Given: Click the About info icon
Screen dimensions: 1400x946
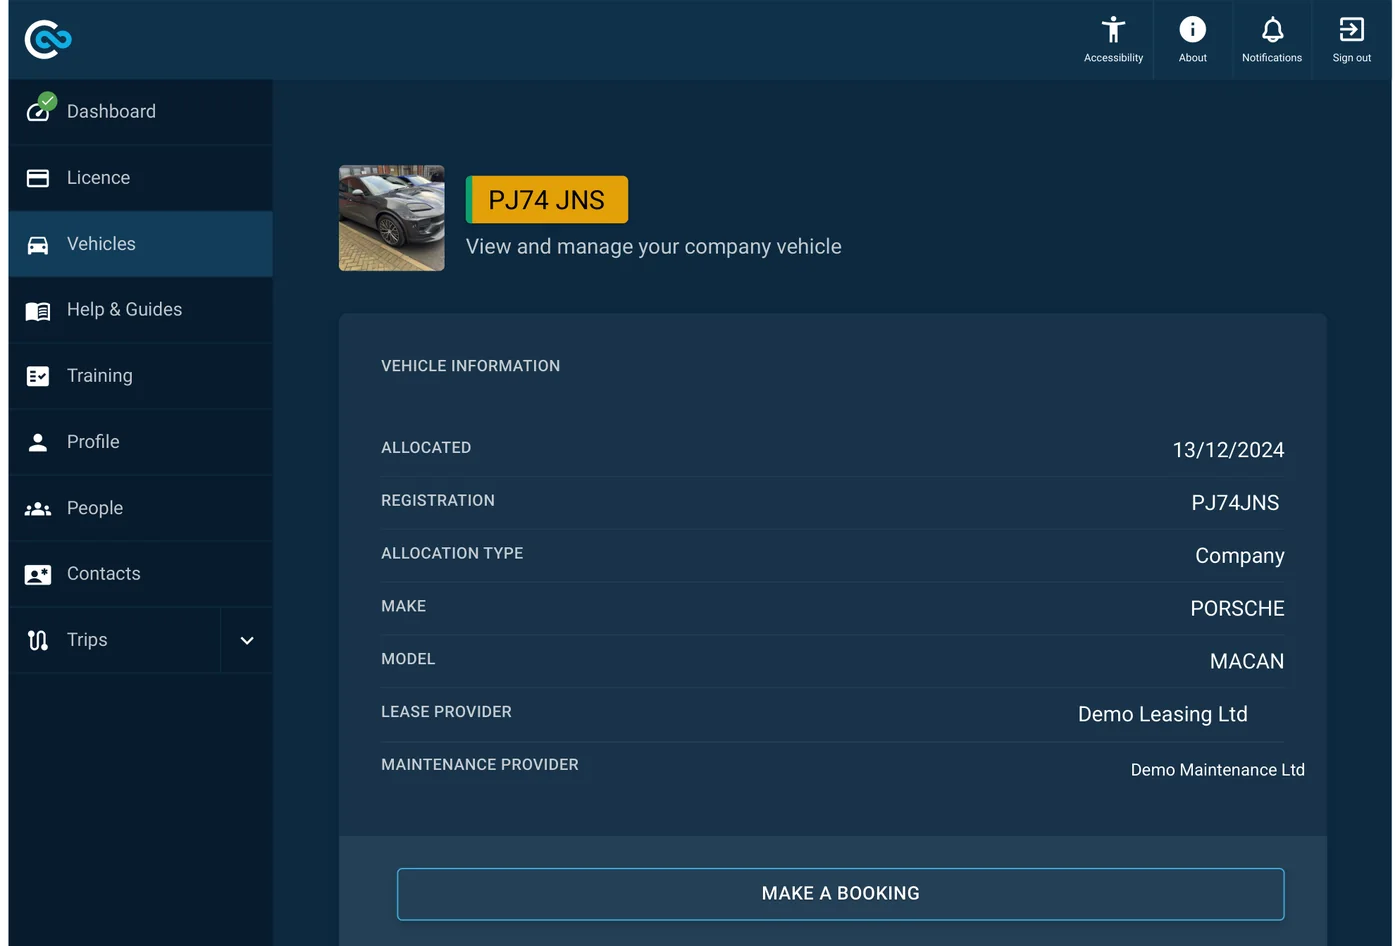Looking at the screenshot, I should pyautogui.click(x=1193, y=30).
